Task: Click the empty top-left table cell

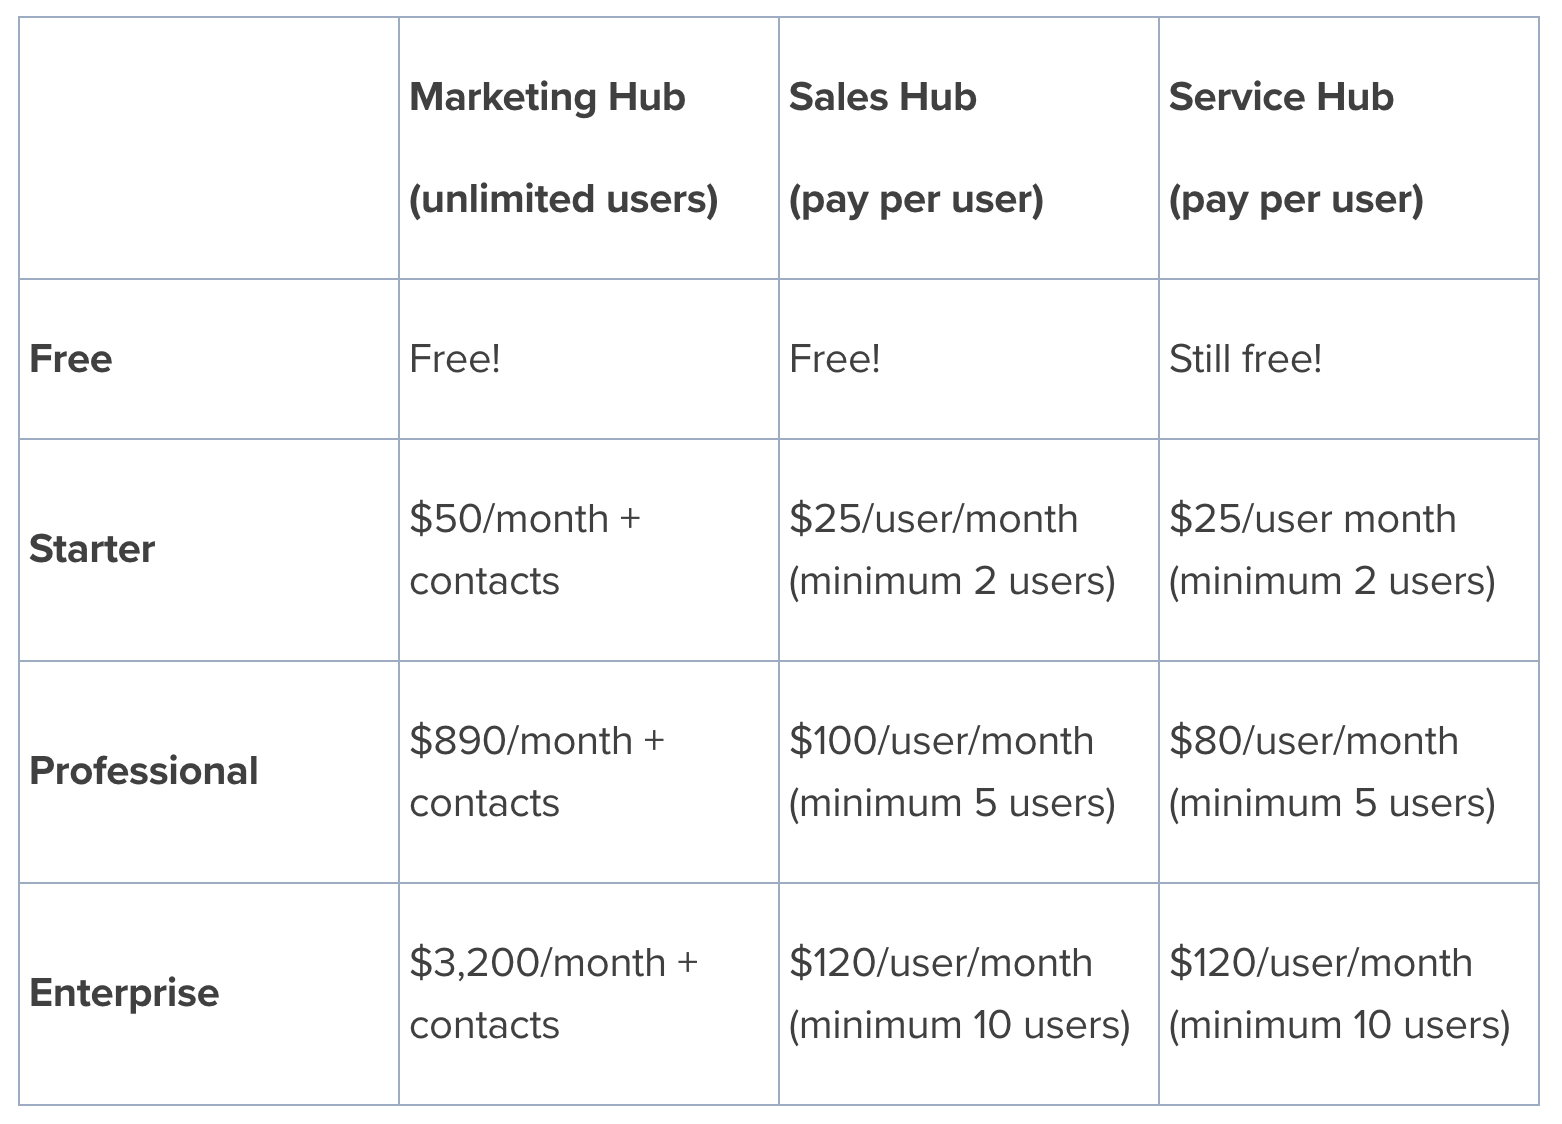Action: pos(209,148)
